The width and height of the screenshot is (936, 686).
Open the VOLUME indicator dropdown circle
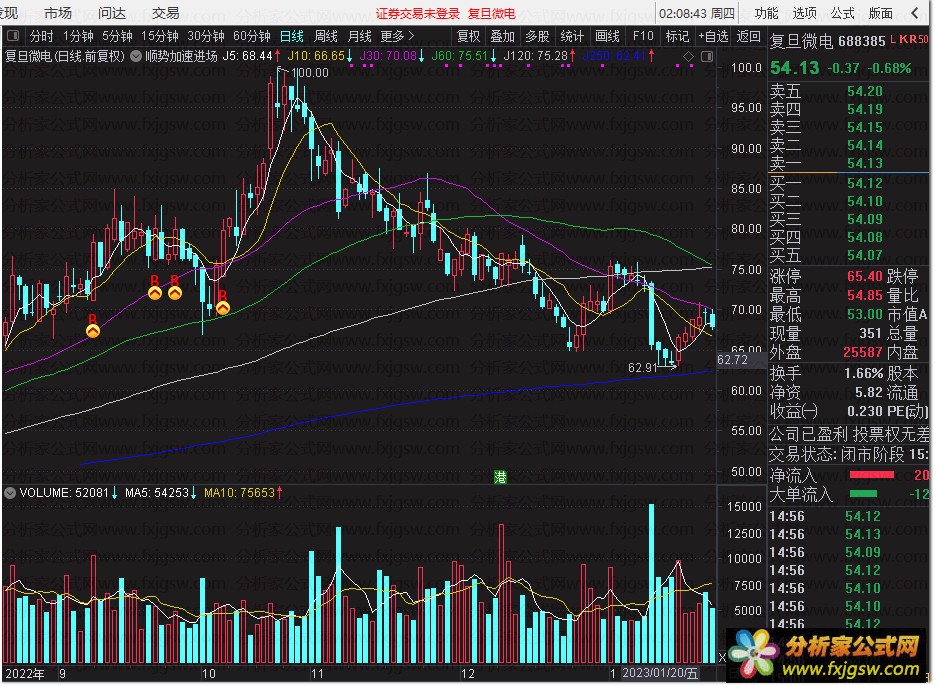[10, 493]
